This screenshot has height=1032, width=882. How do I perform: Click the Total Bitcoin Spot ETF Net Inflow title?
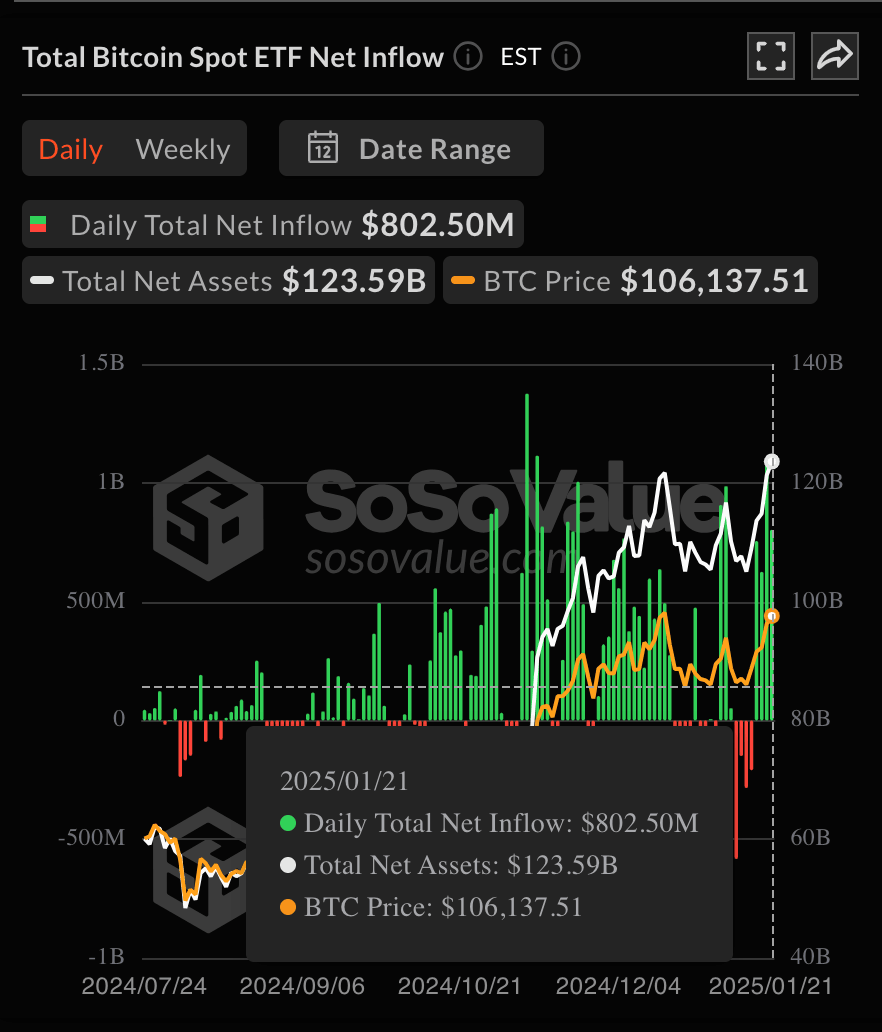[233, 57]
